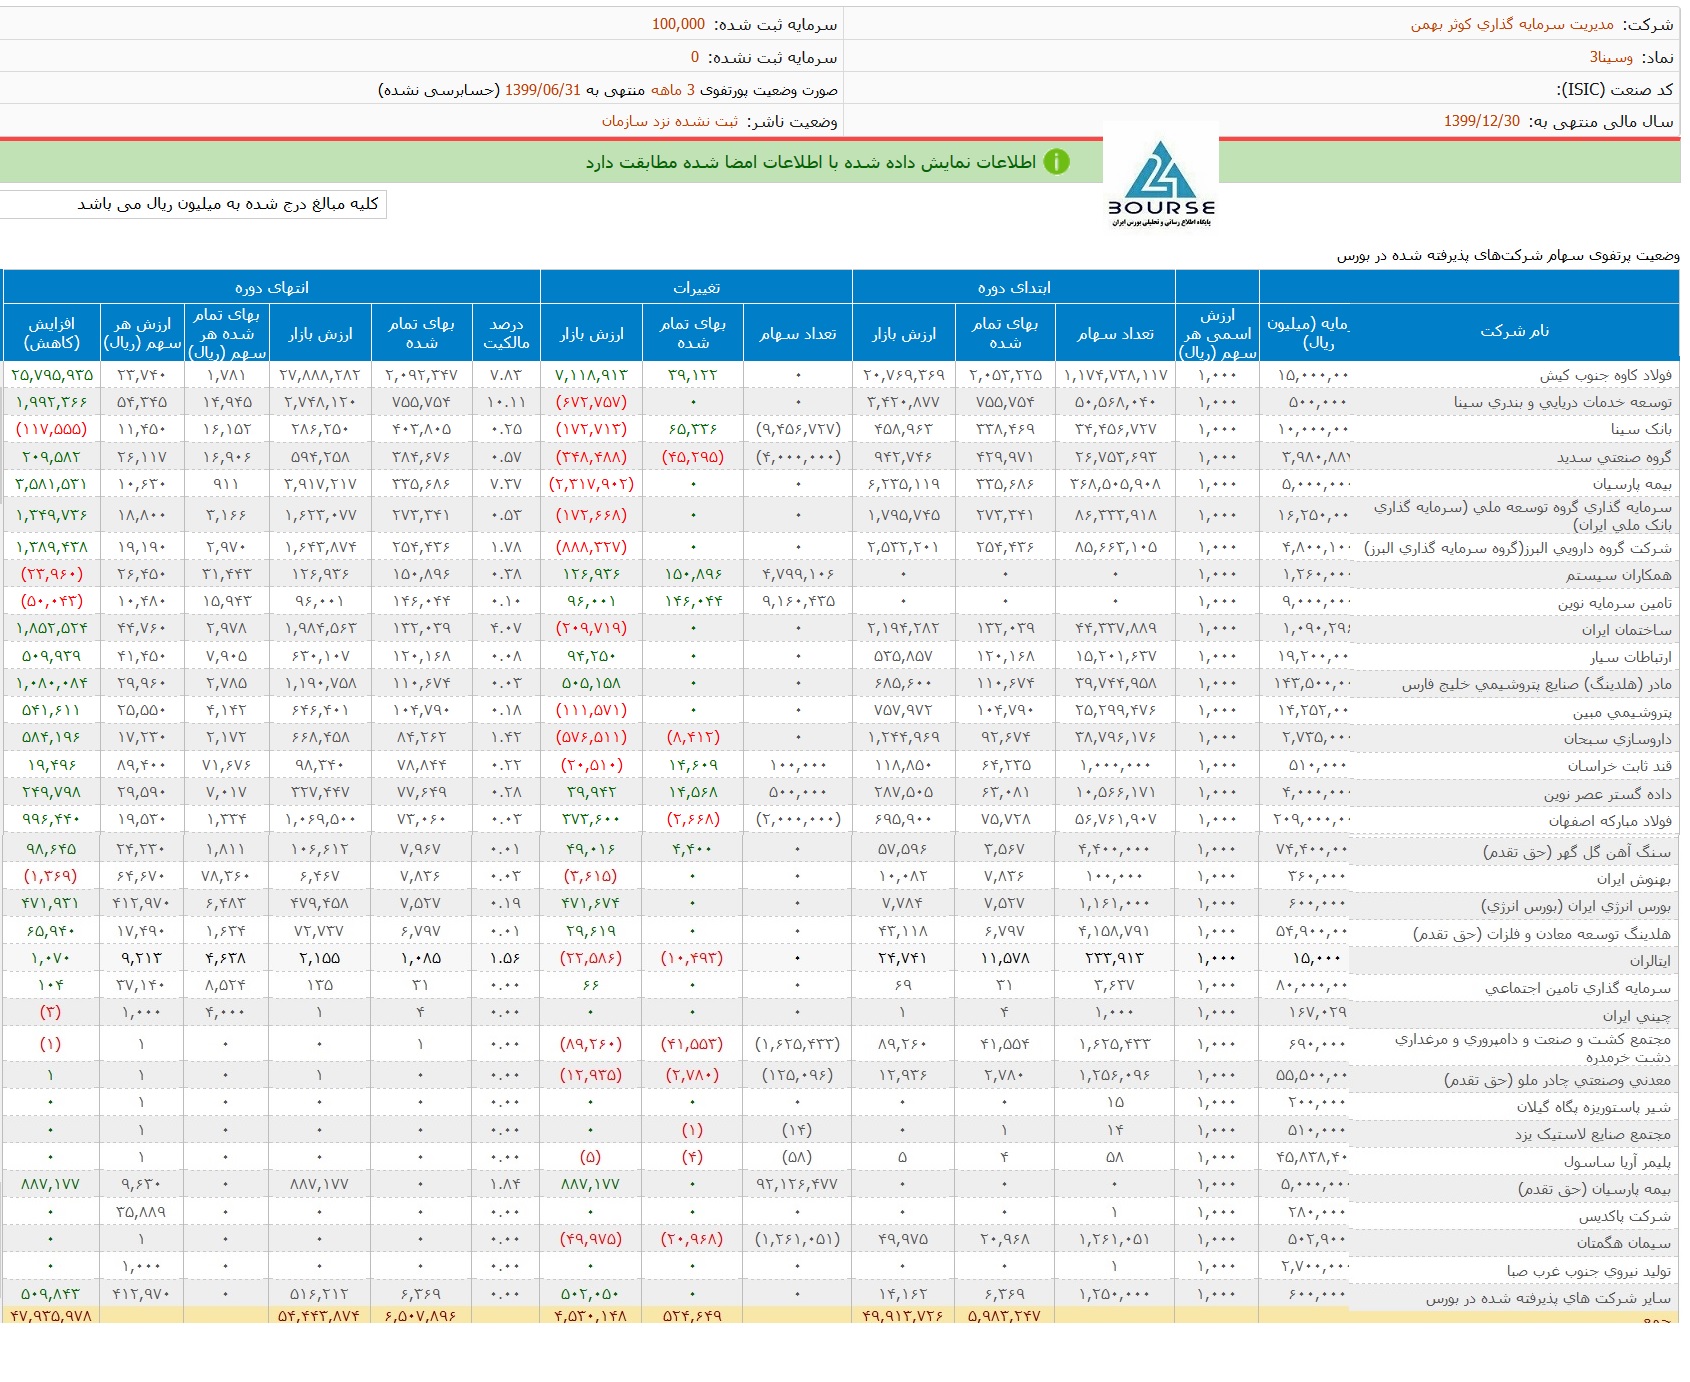
Task: Select the row name 'همکاران سیستم'
Action: (x=1619, y=575)
